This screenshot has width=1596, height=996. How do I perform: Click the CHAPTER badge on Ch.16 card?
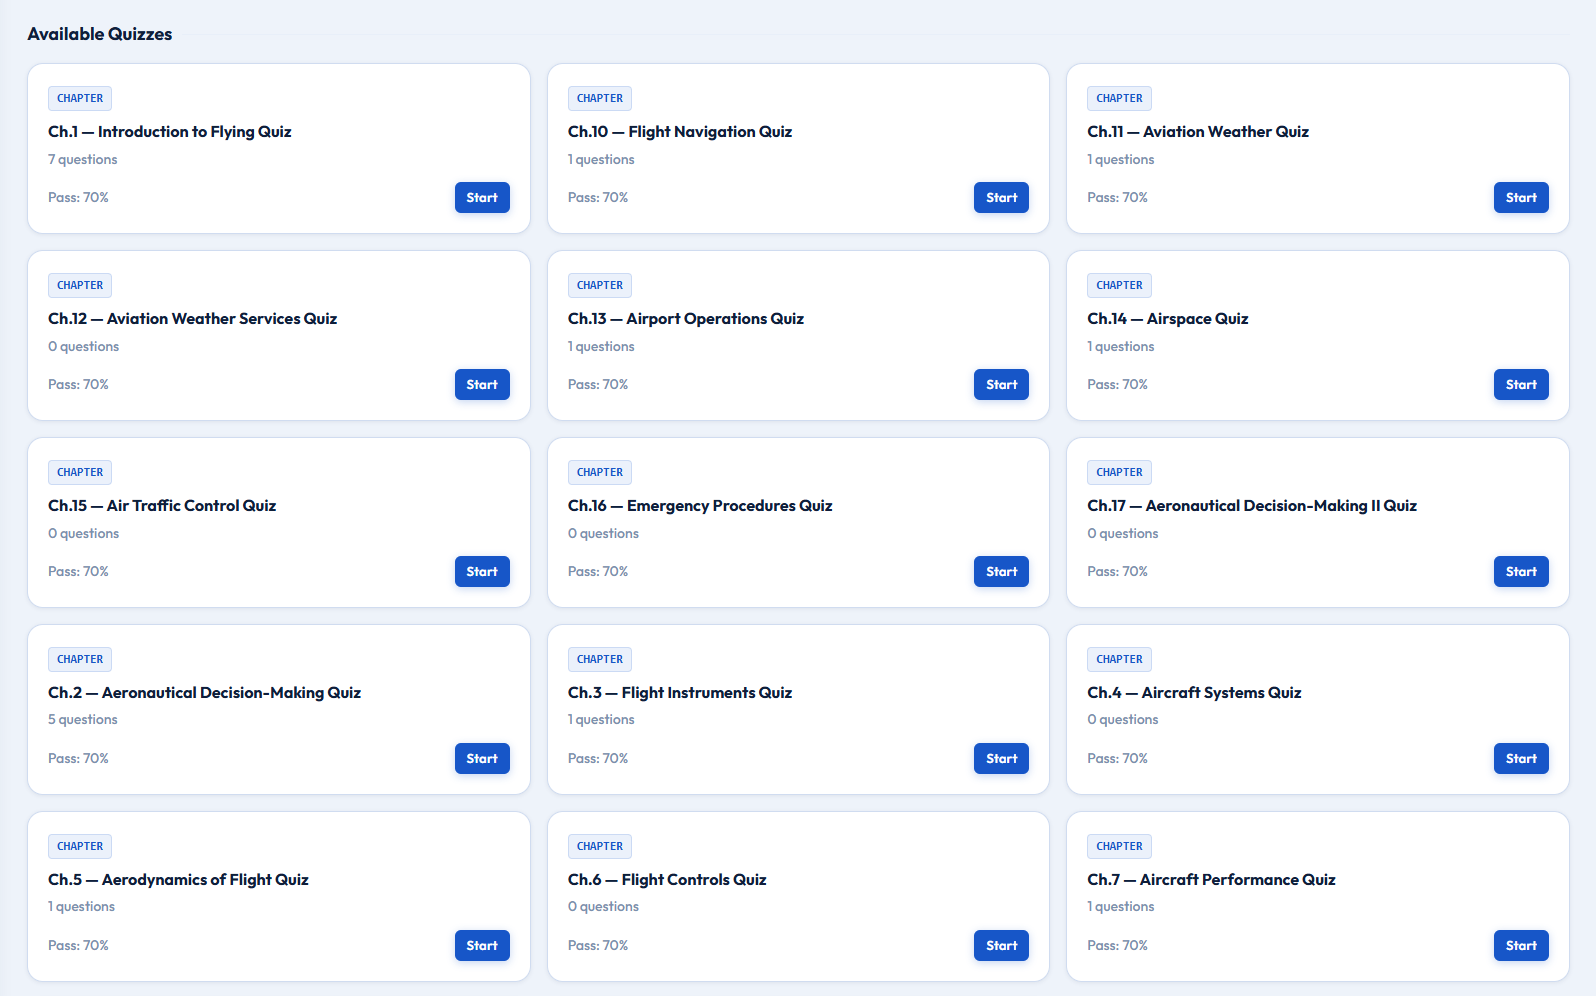(x=599, y=472)
